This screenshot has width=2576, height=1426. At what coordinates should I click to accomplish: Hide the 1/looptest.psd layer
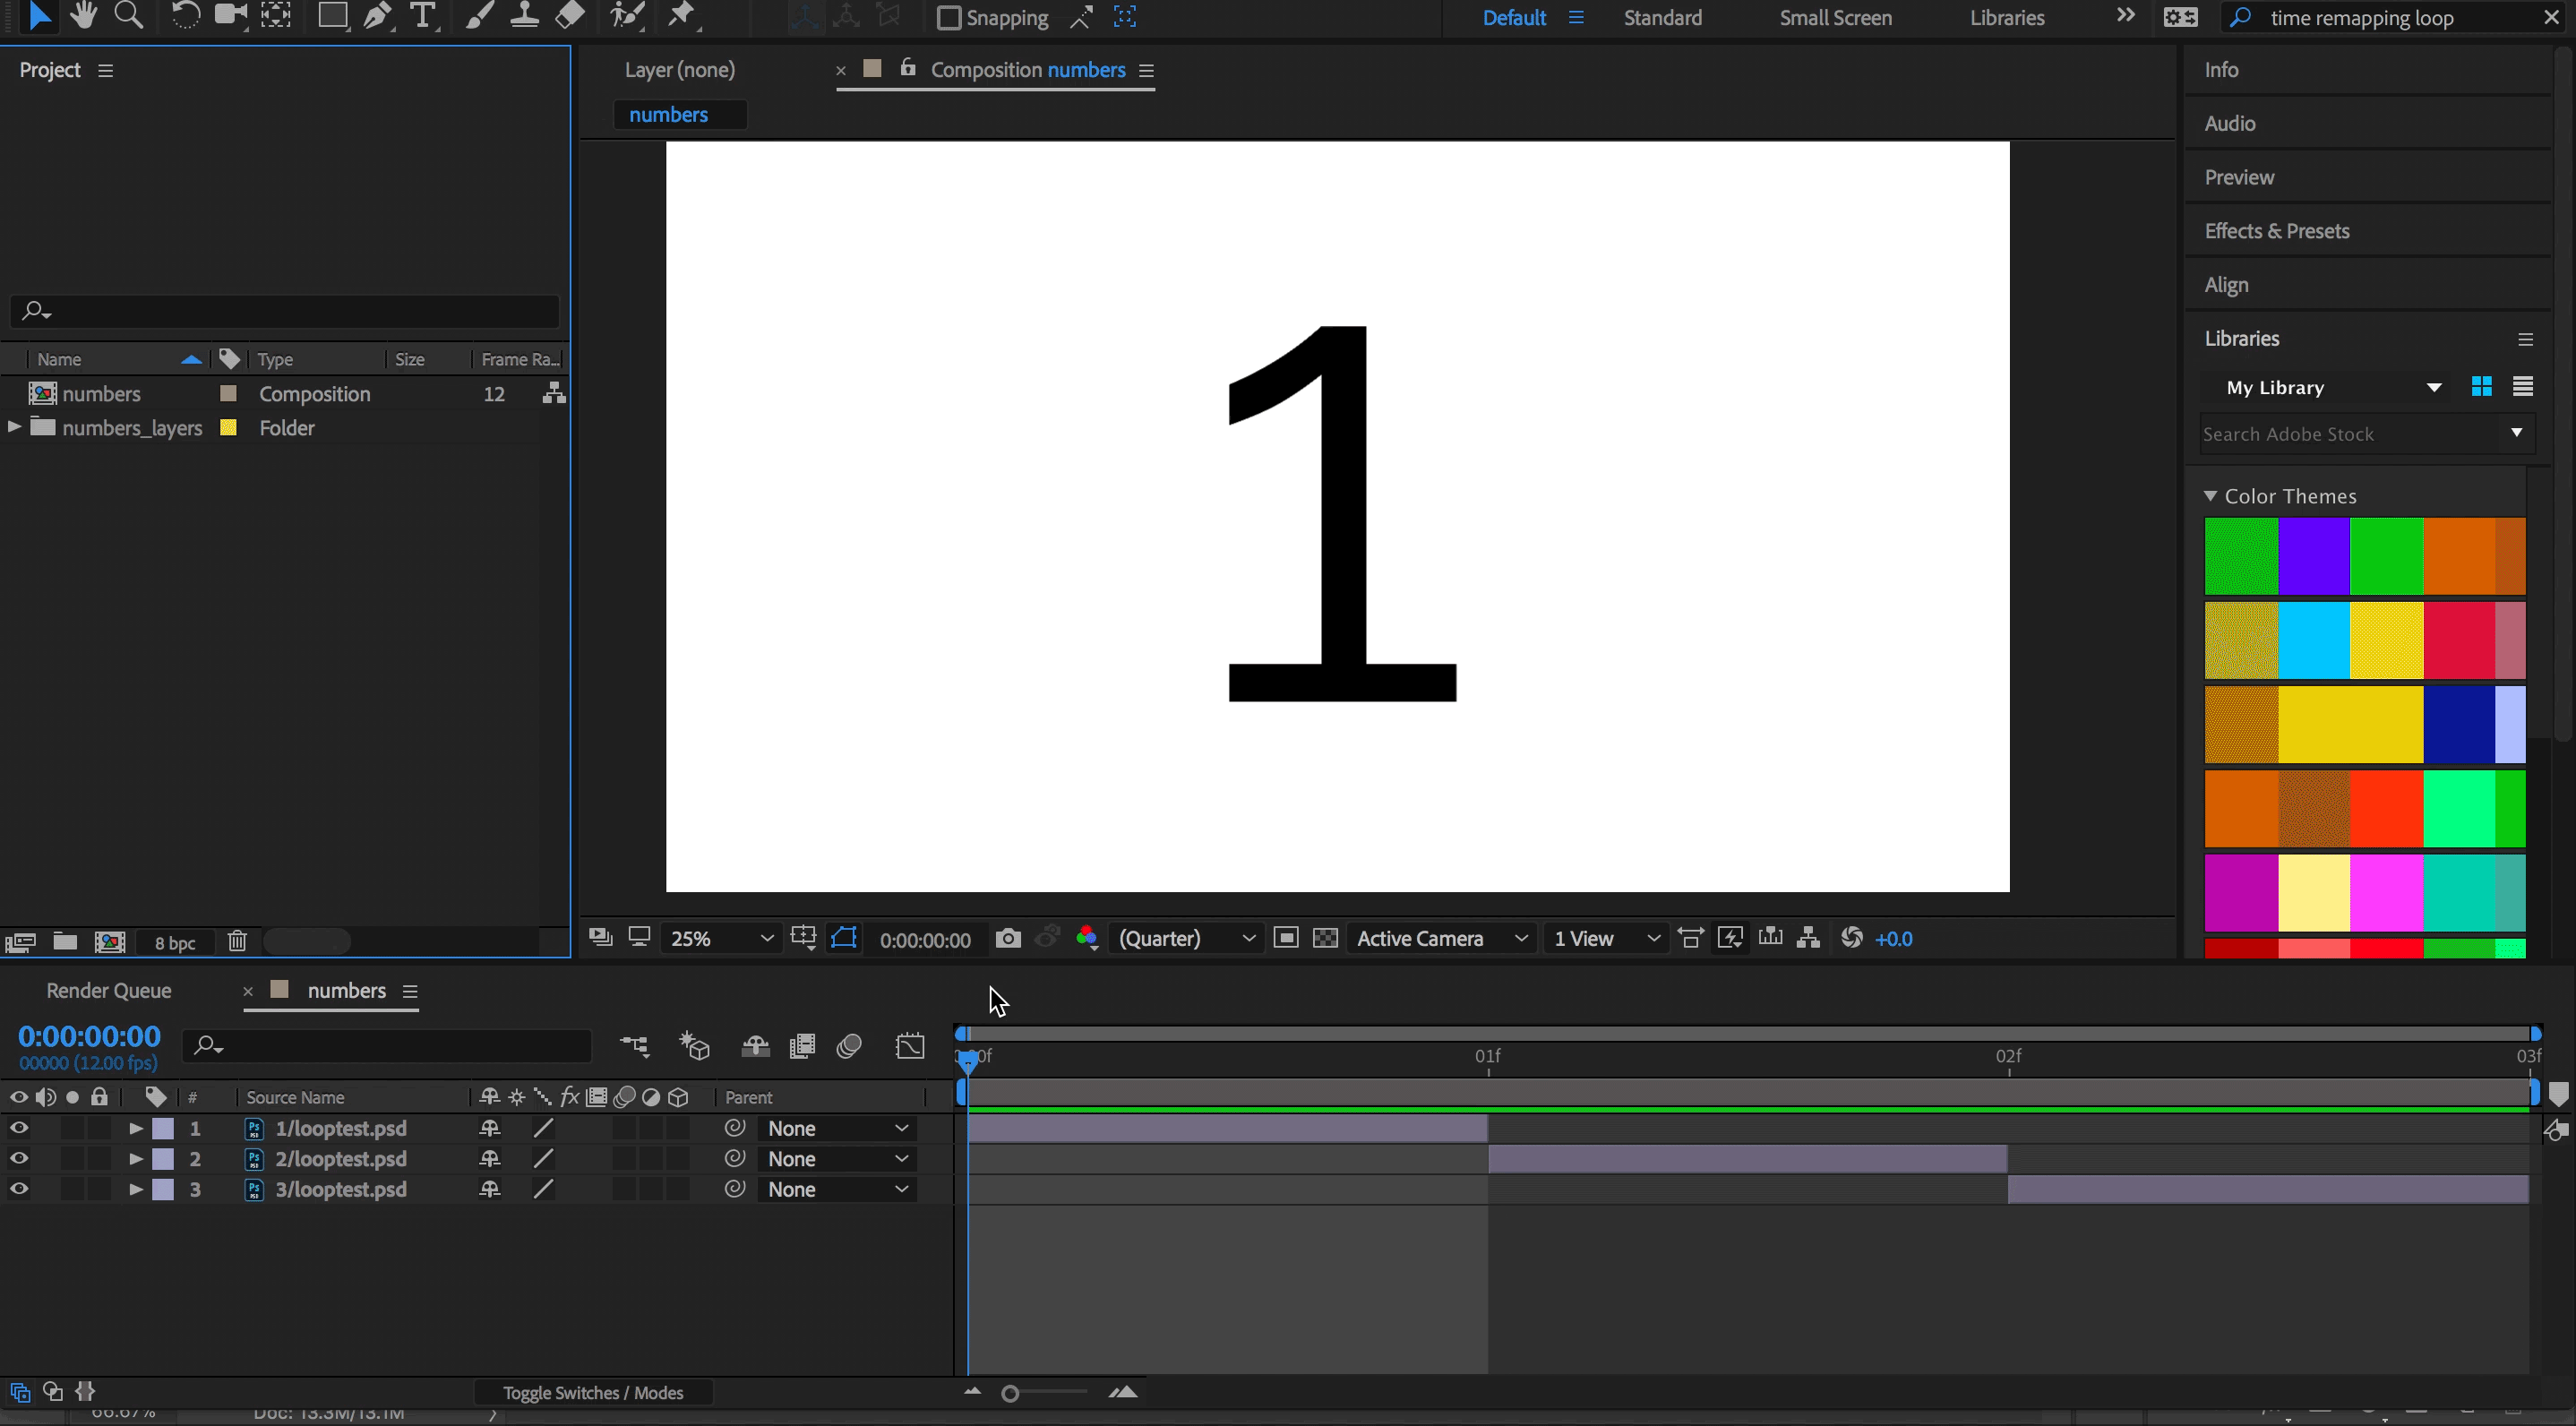point(19,1128)
